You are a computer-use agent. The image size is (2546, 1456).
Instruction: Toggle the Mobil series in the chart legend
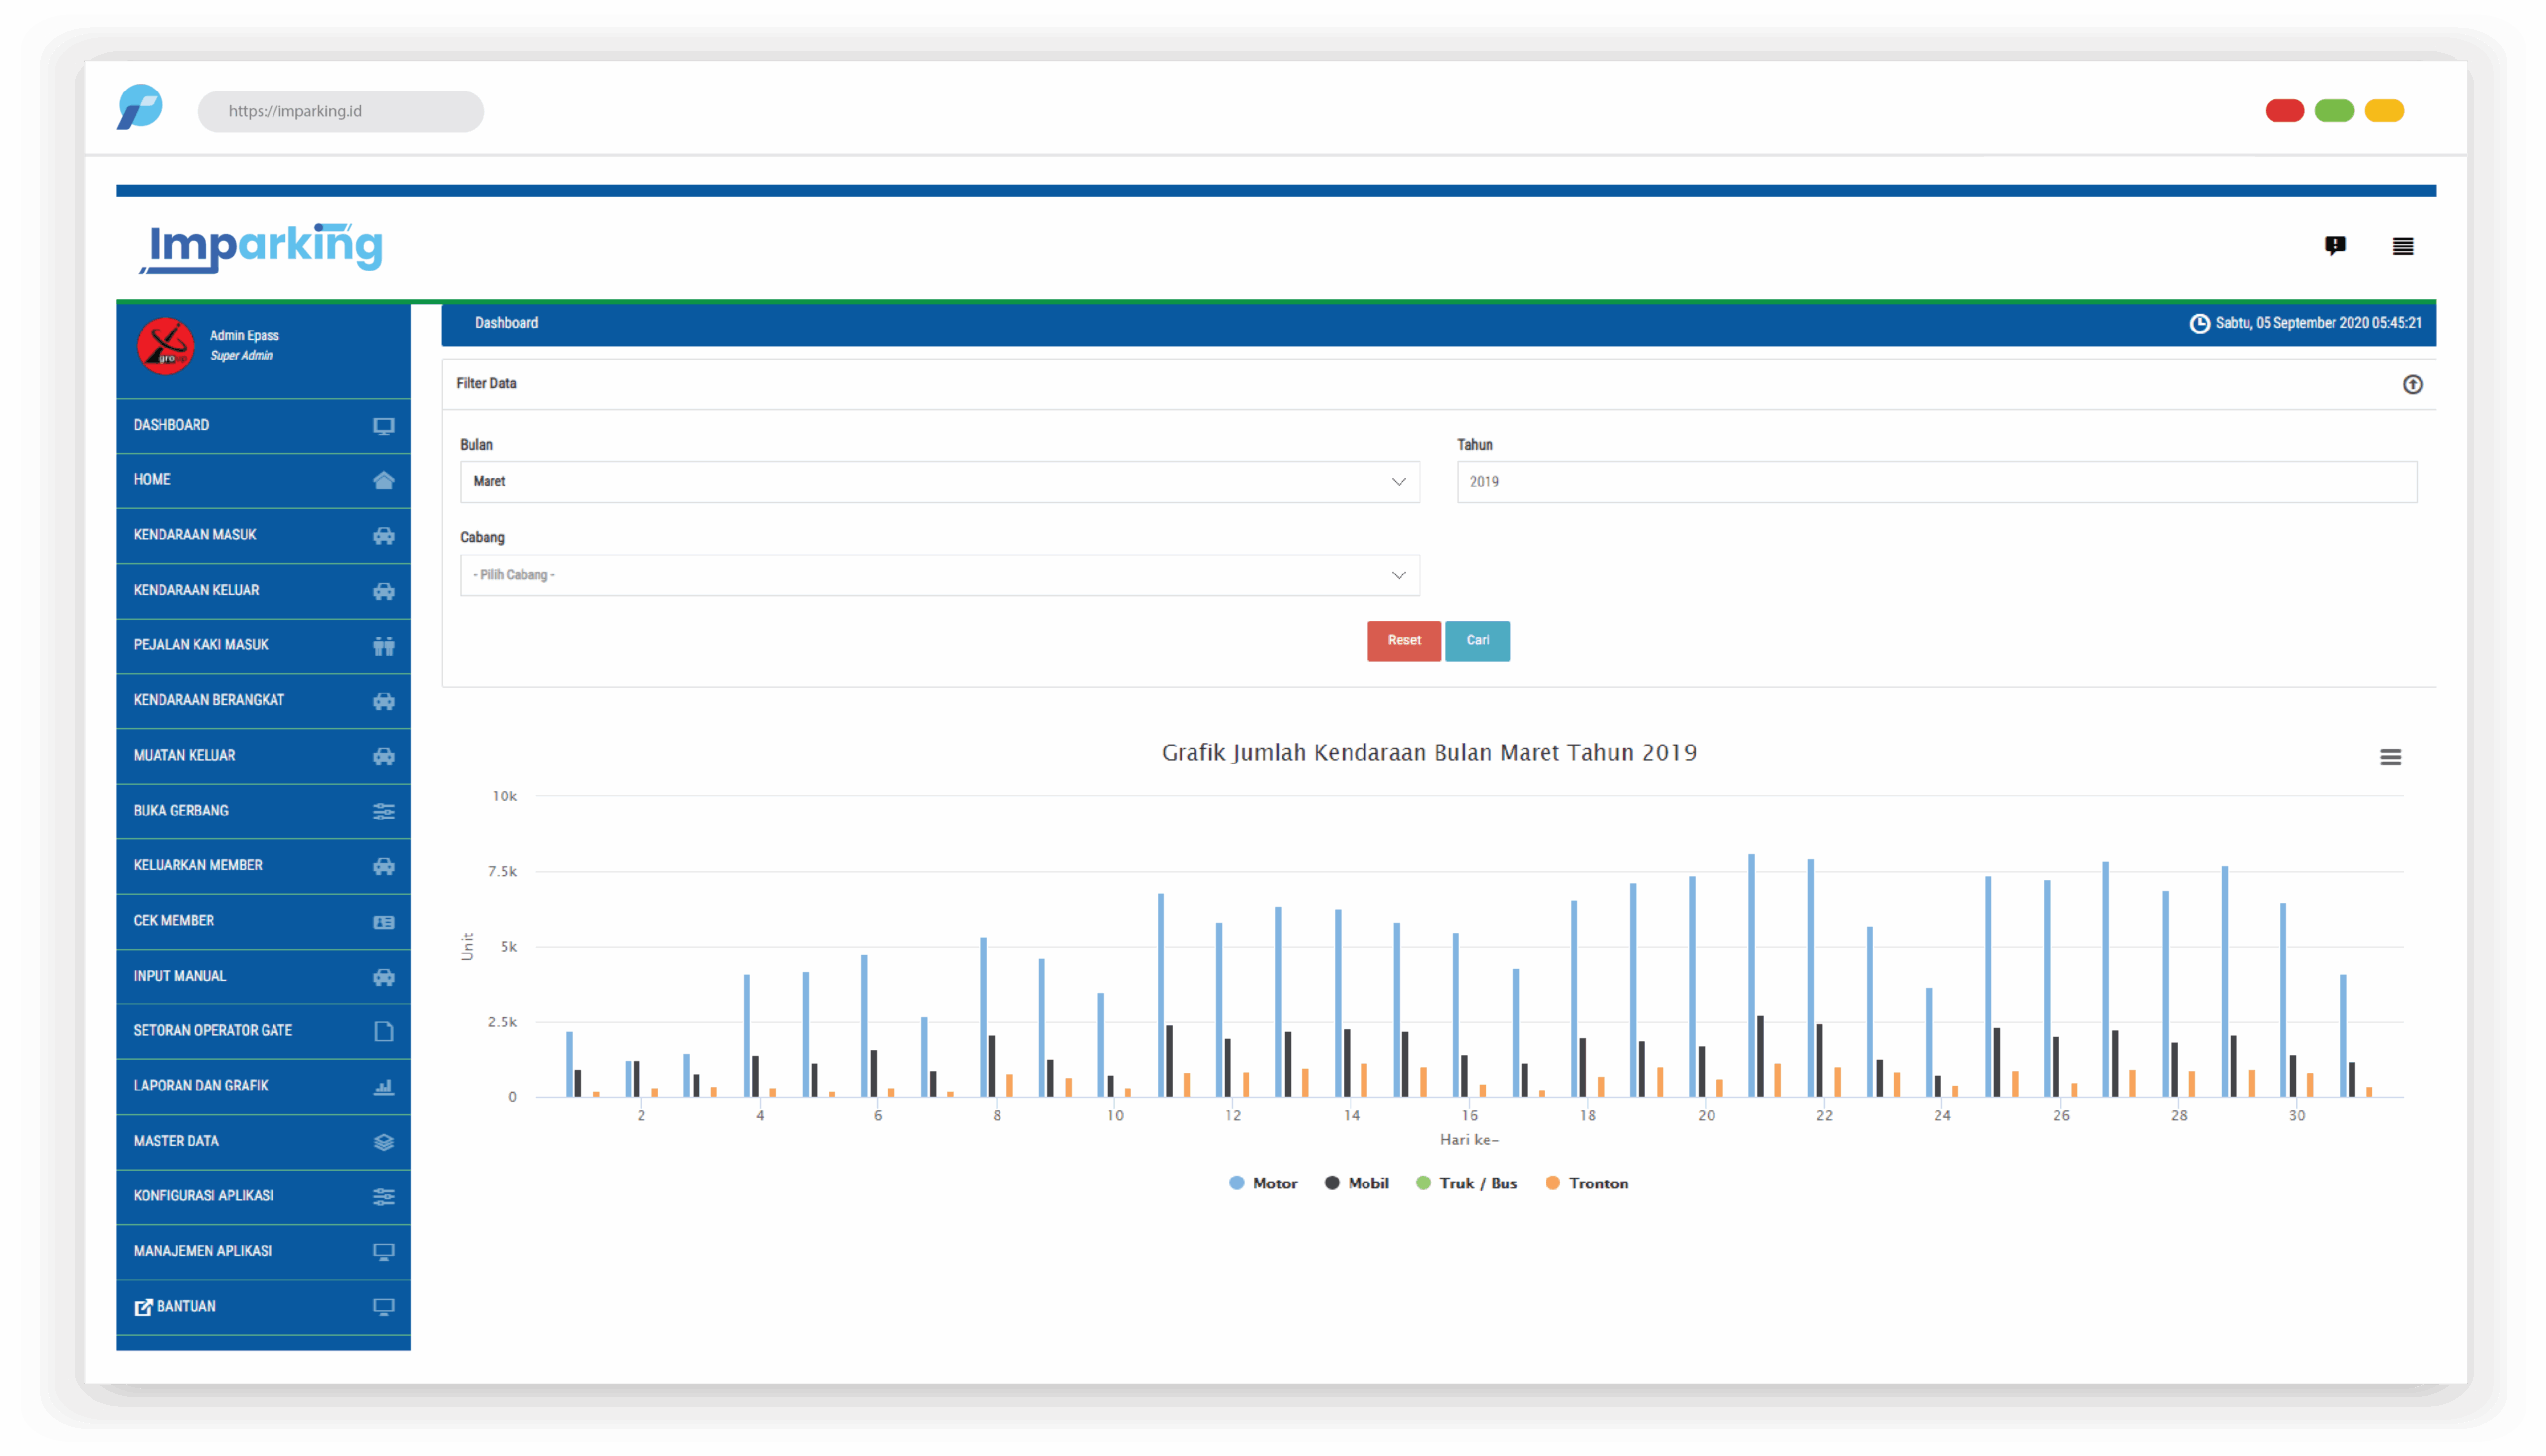[1357, 1183]
